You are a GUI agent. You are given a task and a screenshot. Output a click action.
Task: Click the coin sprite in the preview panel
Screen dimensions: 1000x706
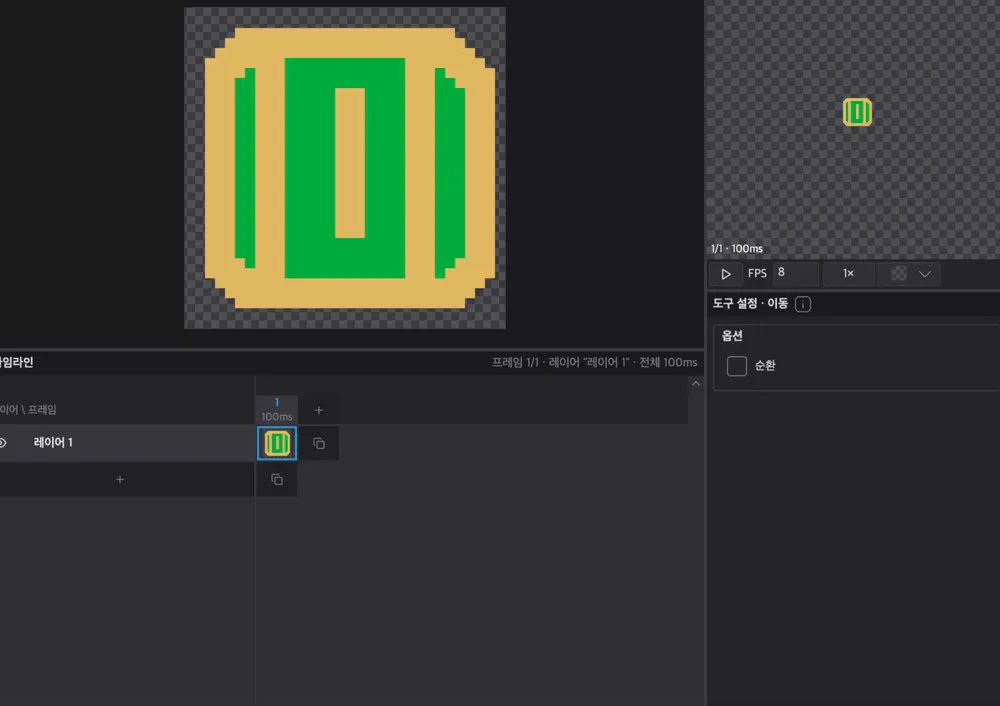(857, 112)
